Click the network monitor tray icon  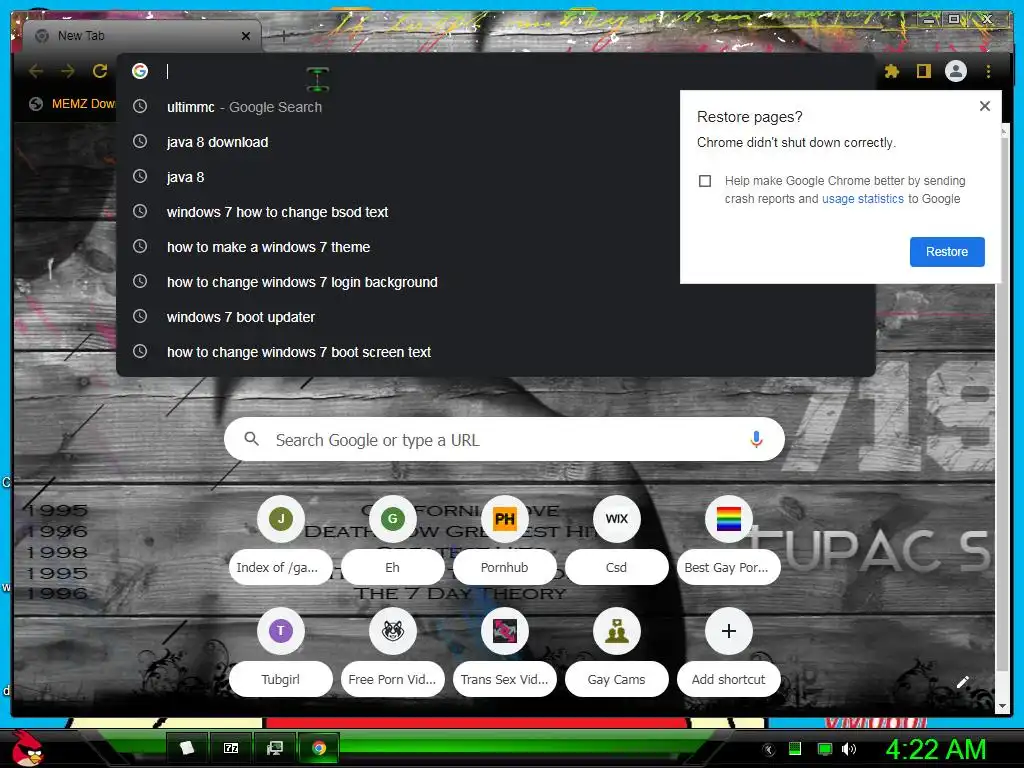pyautogui.click(x=825, y=749)
